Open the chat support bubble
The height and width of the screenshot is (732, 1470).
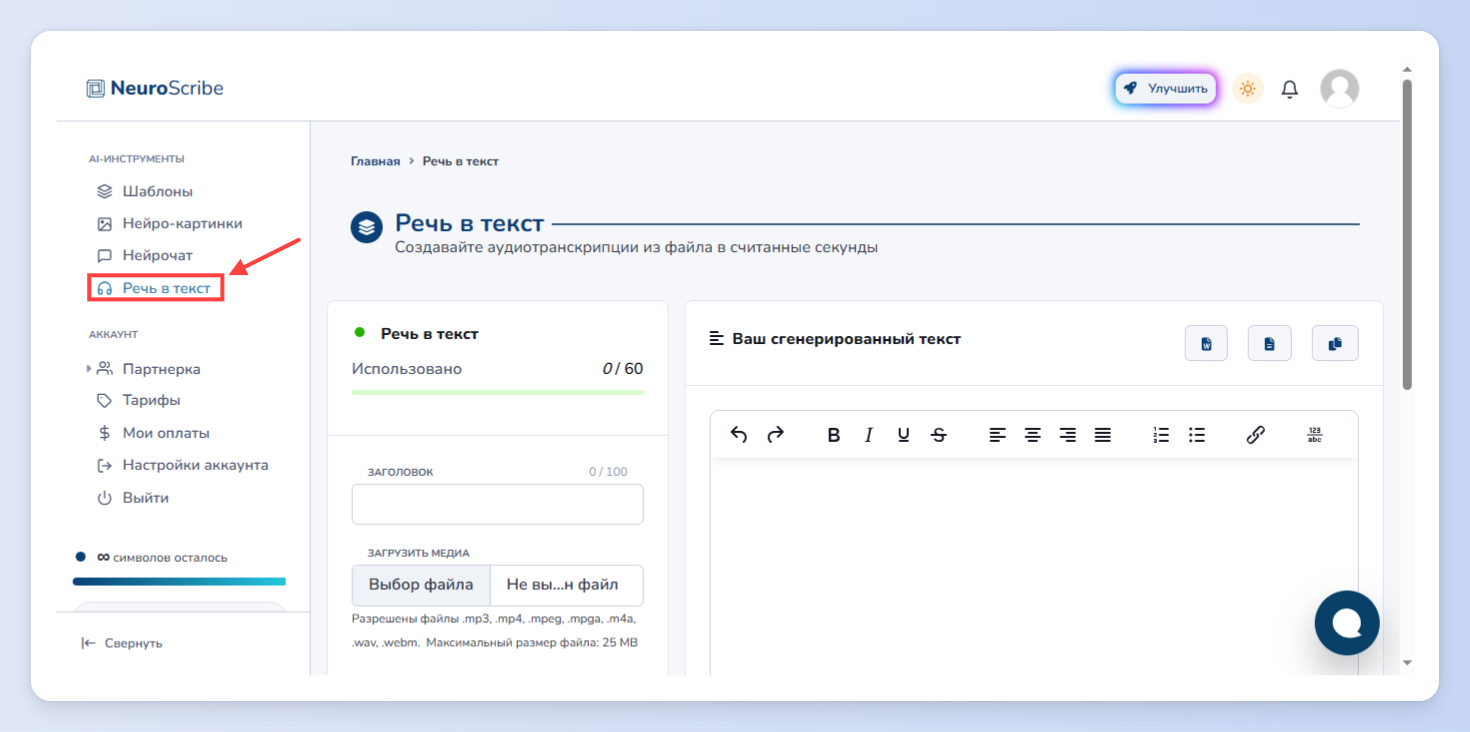1347,623
